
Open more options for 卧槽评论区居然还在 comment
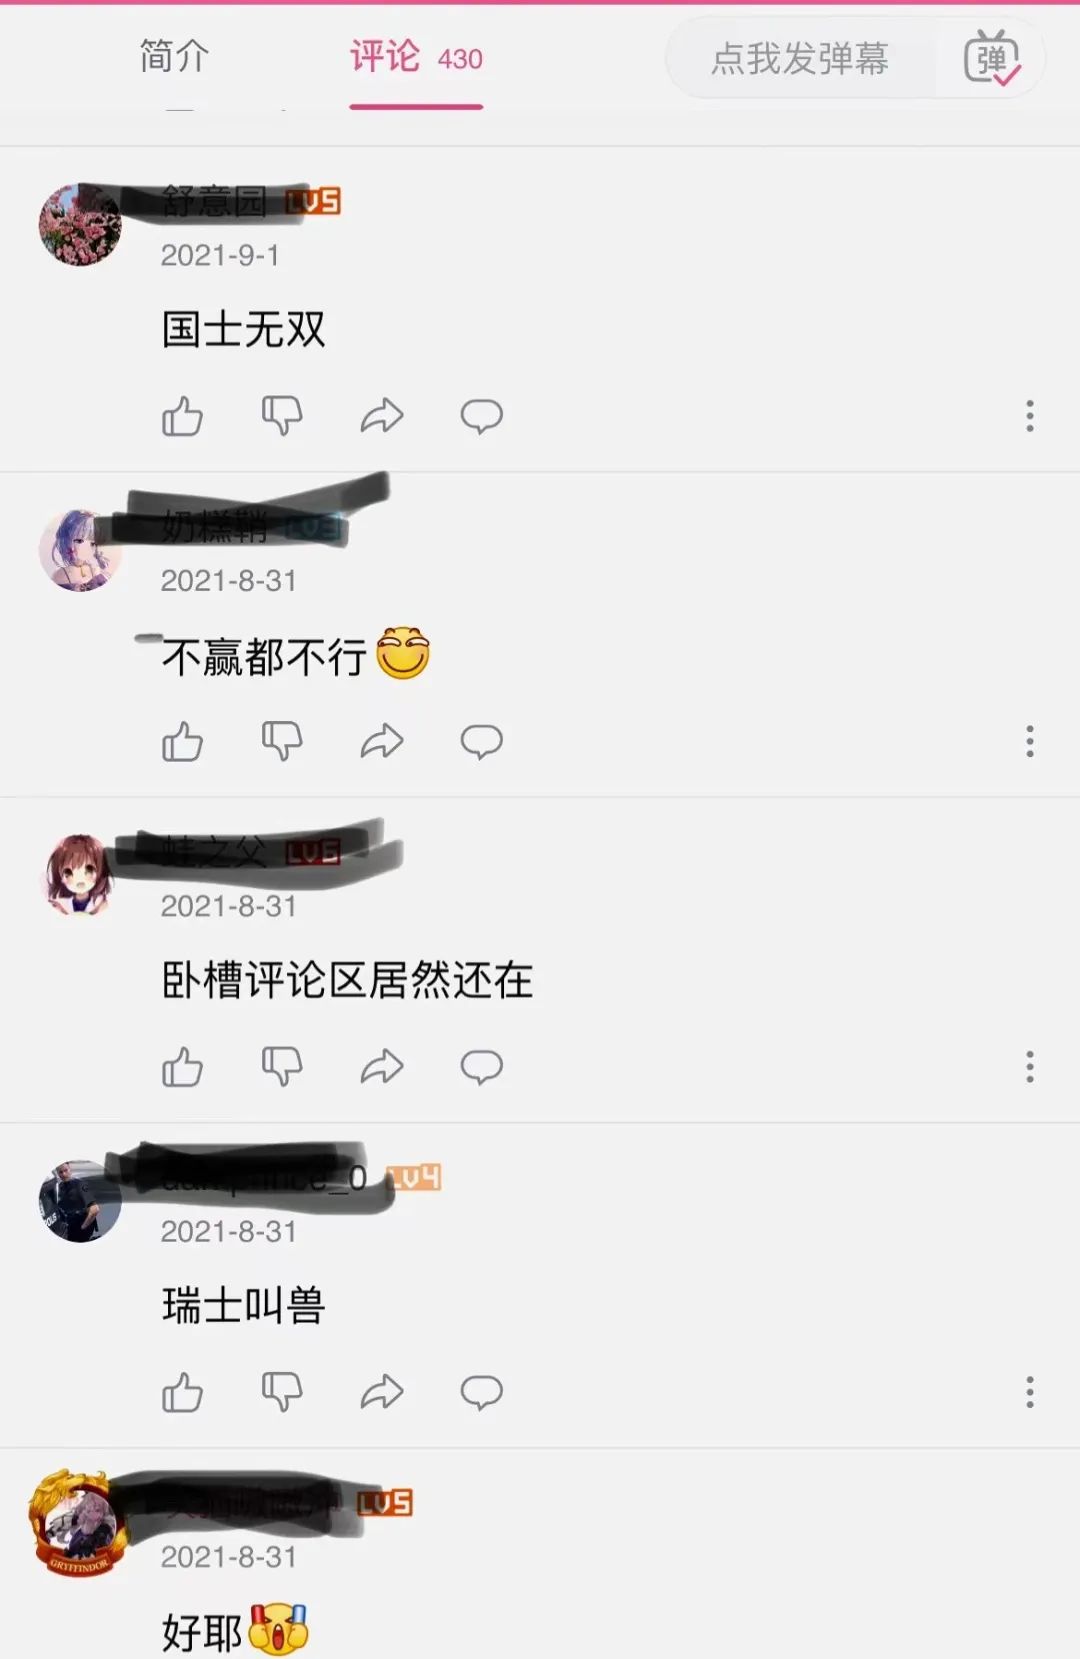click(1030, 1067)
